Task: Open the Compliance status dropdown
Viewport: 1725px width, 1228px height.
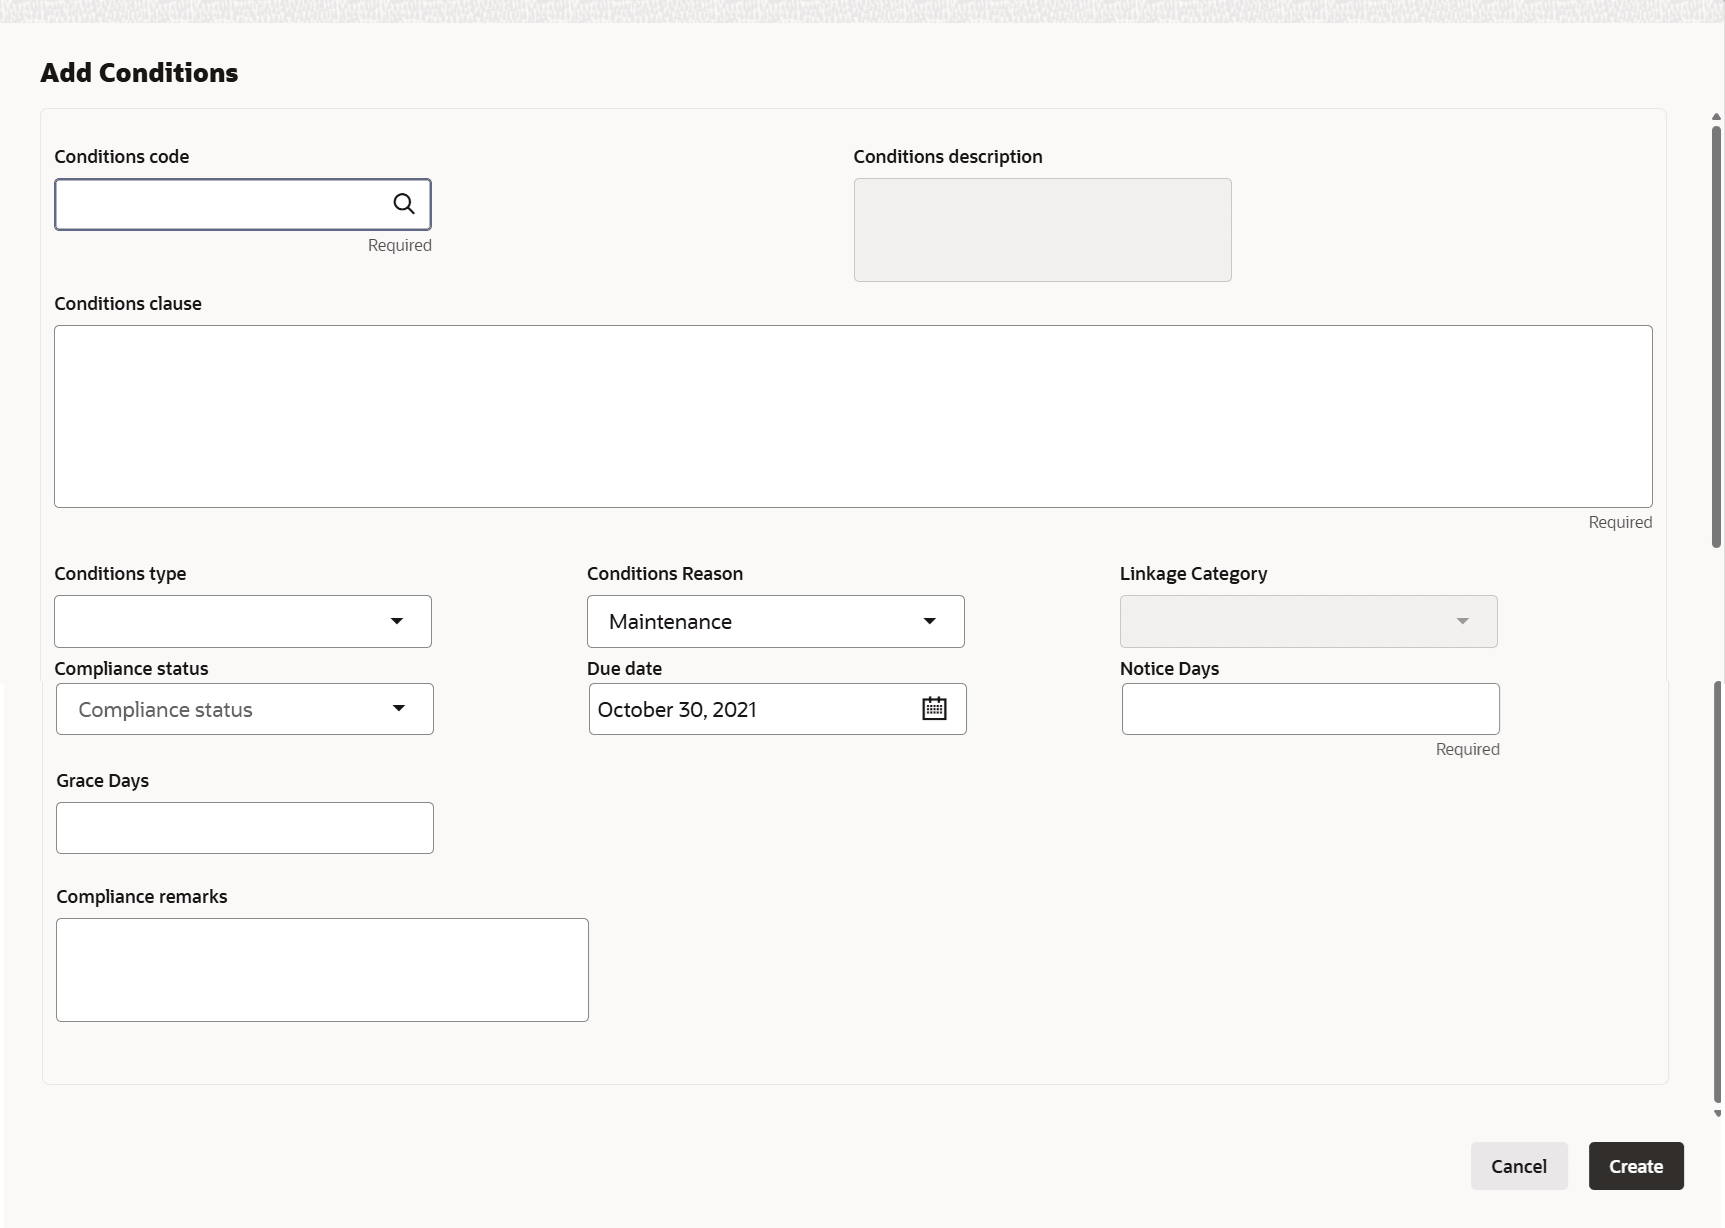Action: [x=245, y=709]
